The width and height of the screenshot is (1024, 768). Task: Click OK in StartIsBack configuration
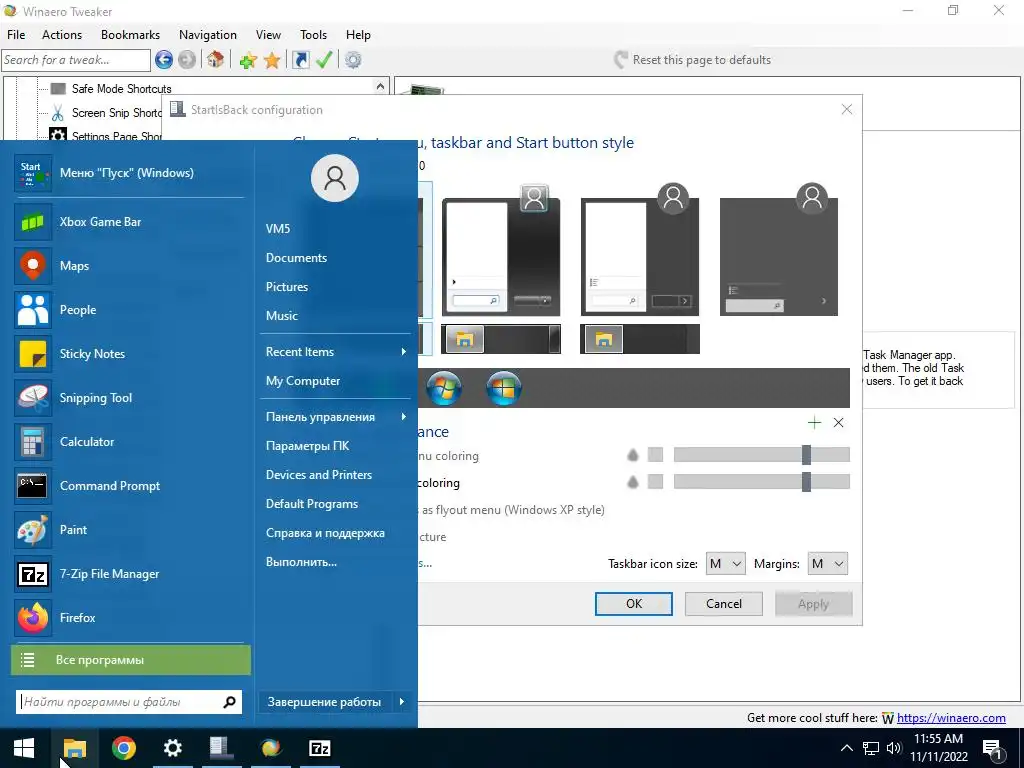pyautogui.click(x=633, y=604)
